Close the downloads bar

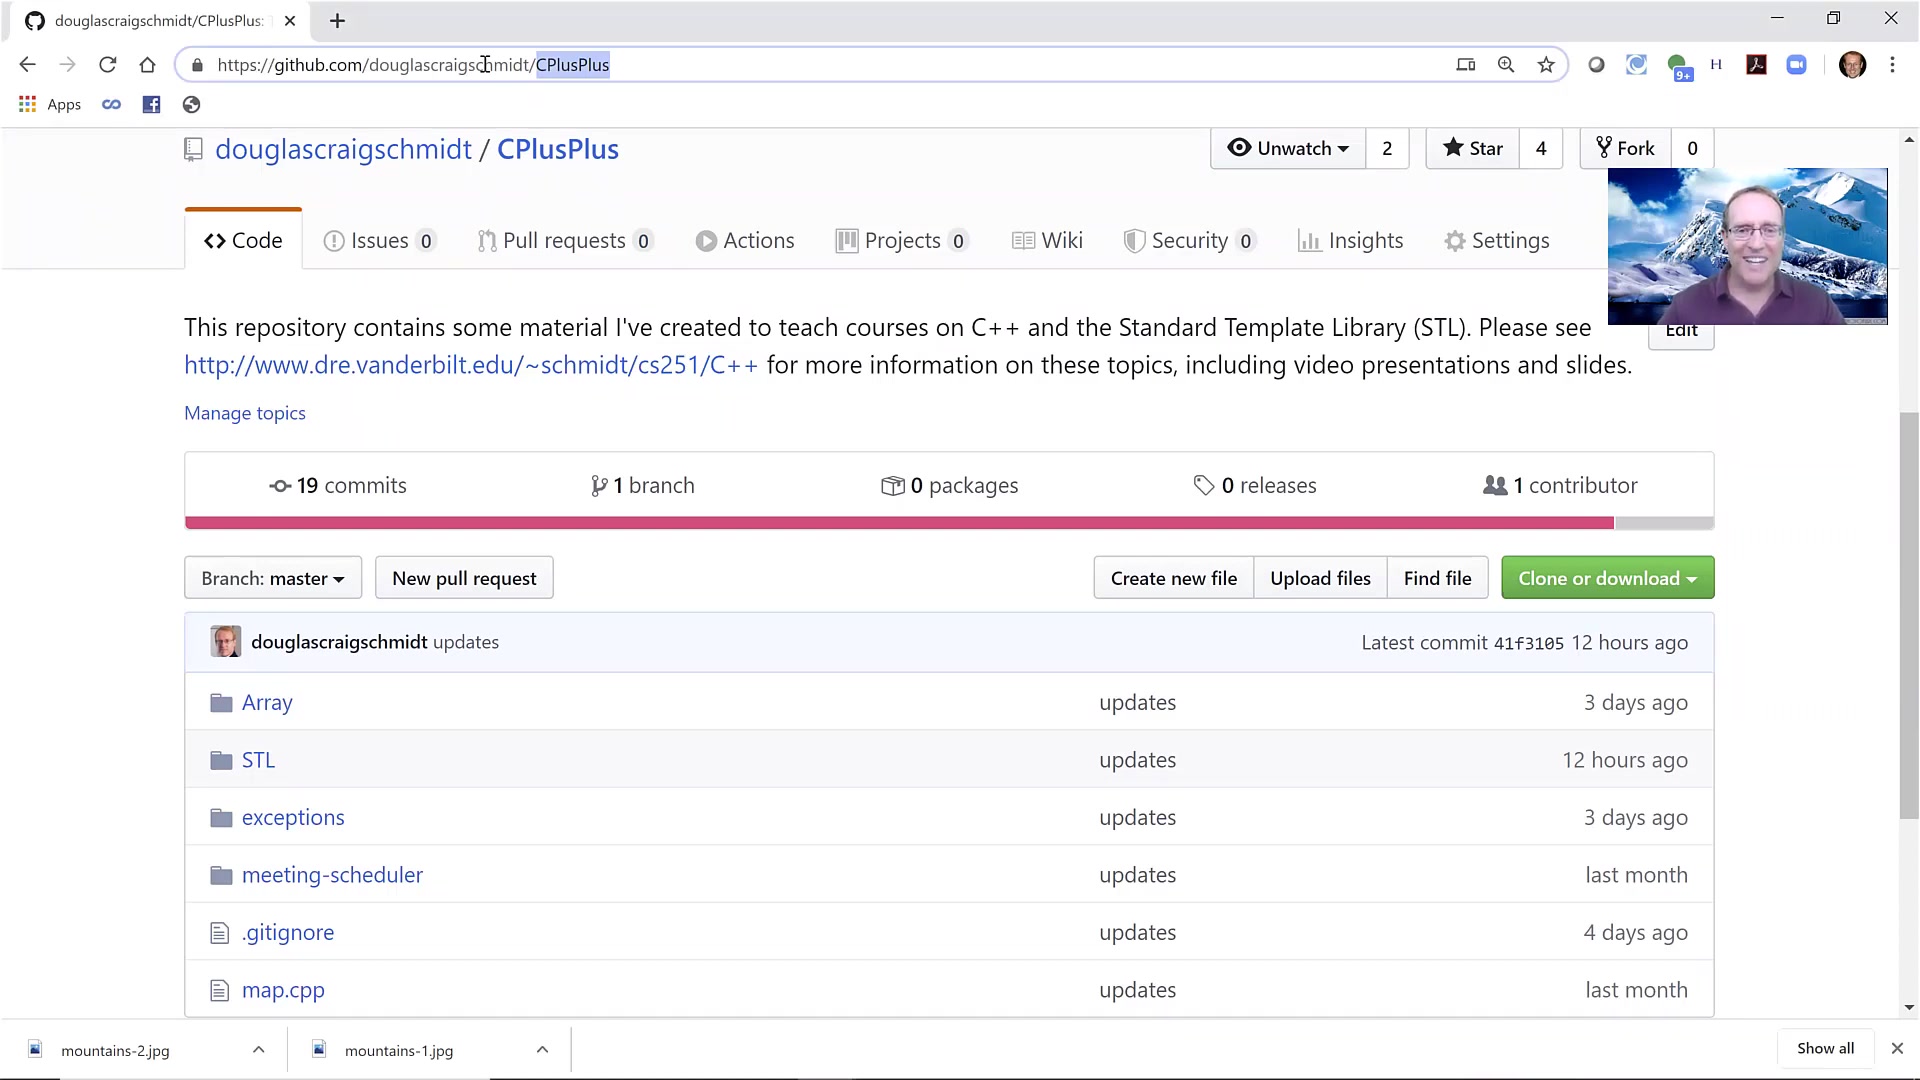(1897, 1048)
